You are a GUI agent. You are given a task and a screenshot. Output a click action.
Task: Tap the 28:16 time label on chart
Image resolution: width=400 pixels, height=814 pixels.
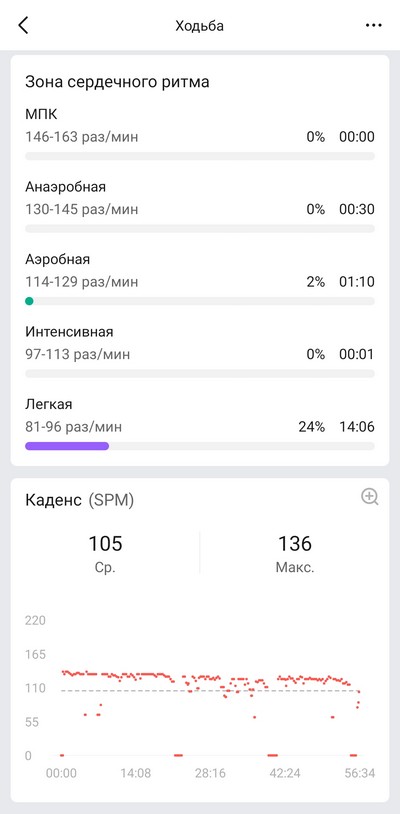pyautogui.click(x=210, y=774)
